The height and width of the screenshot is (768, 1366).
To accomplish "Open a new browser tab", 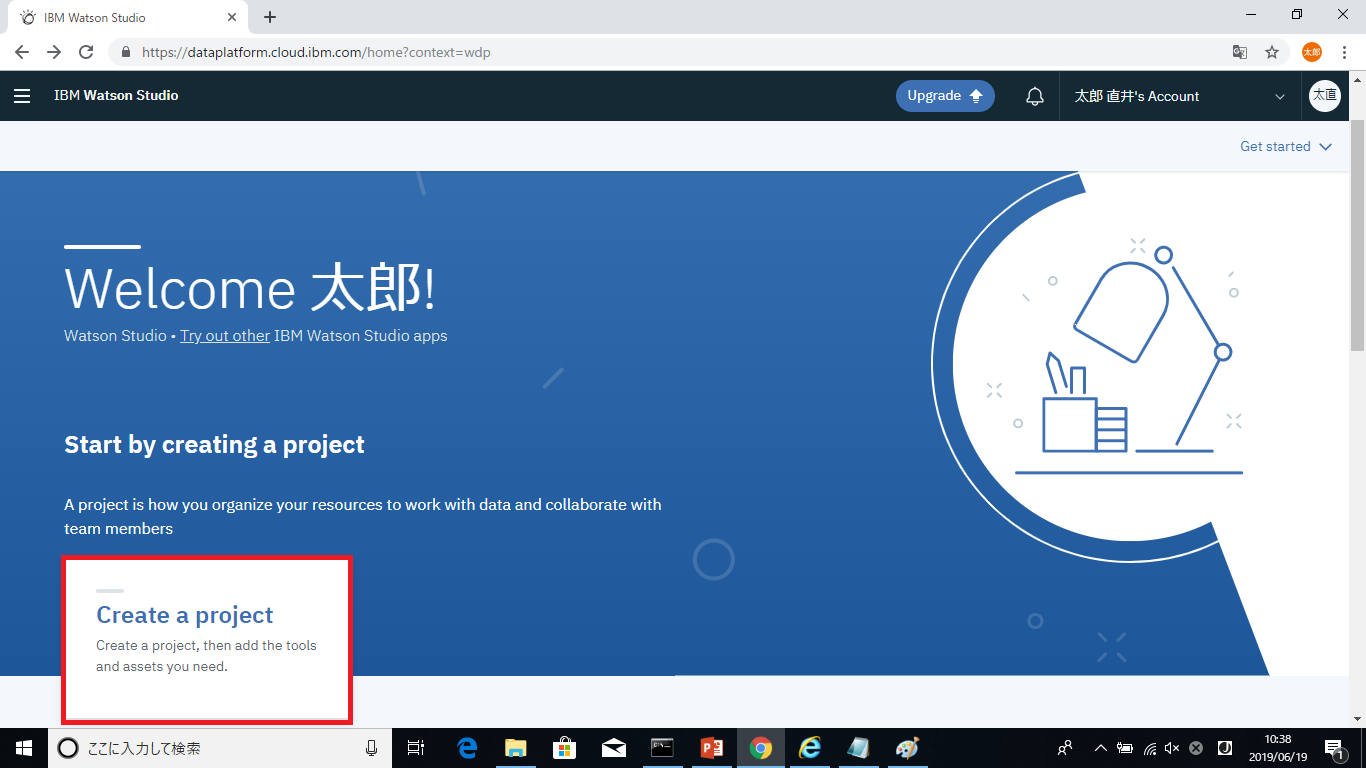I will coord(270,17).
